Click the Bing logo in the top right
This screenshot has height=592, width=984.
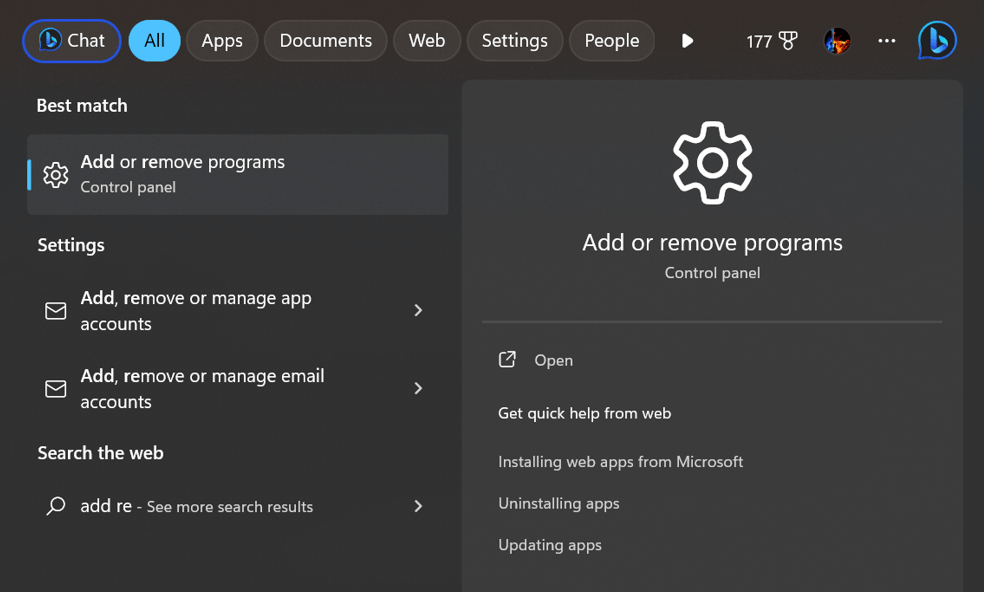click(x=937, y=41)
